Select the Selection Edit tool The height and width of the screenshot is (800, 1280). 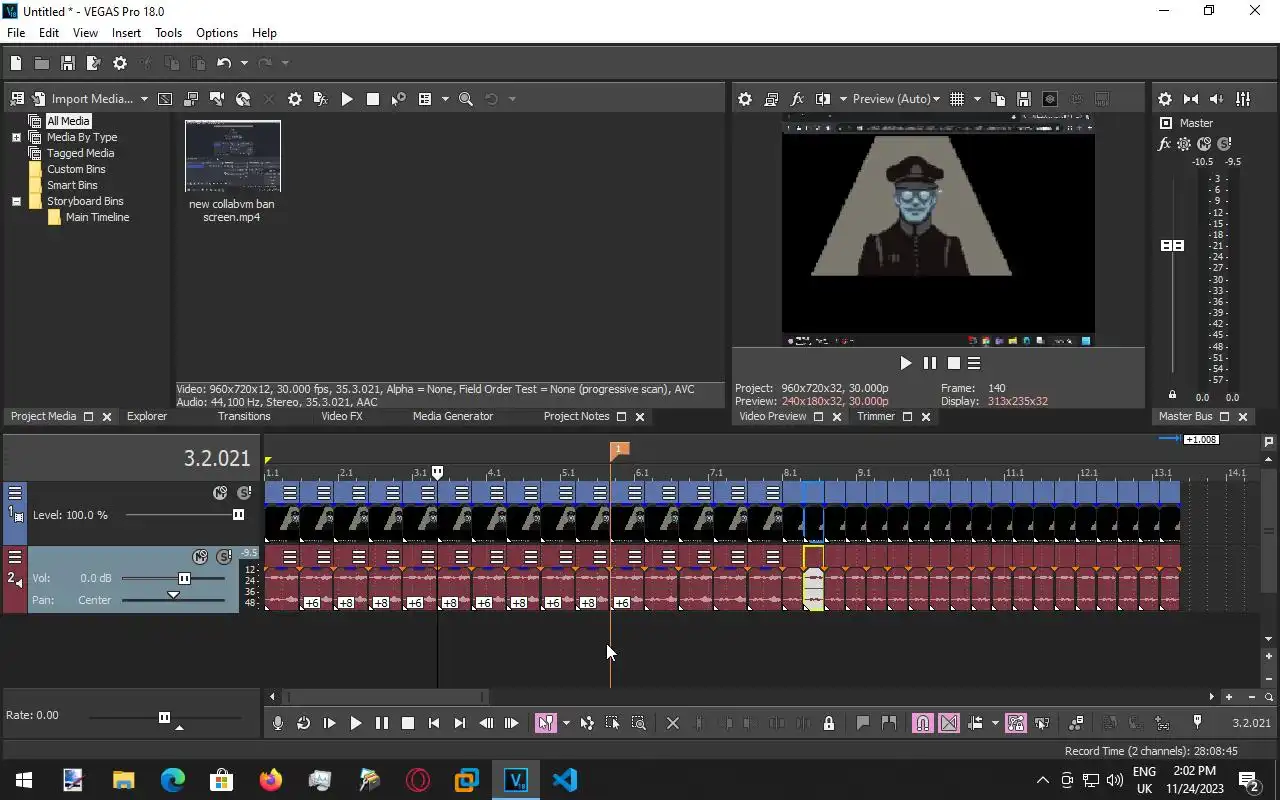pos(613,723)
